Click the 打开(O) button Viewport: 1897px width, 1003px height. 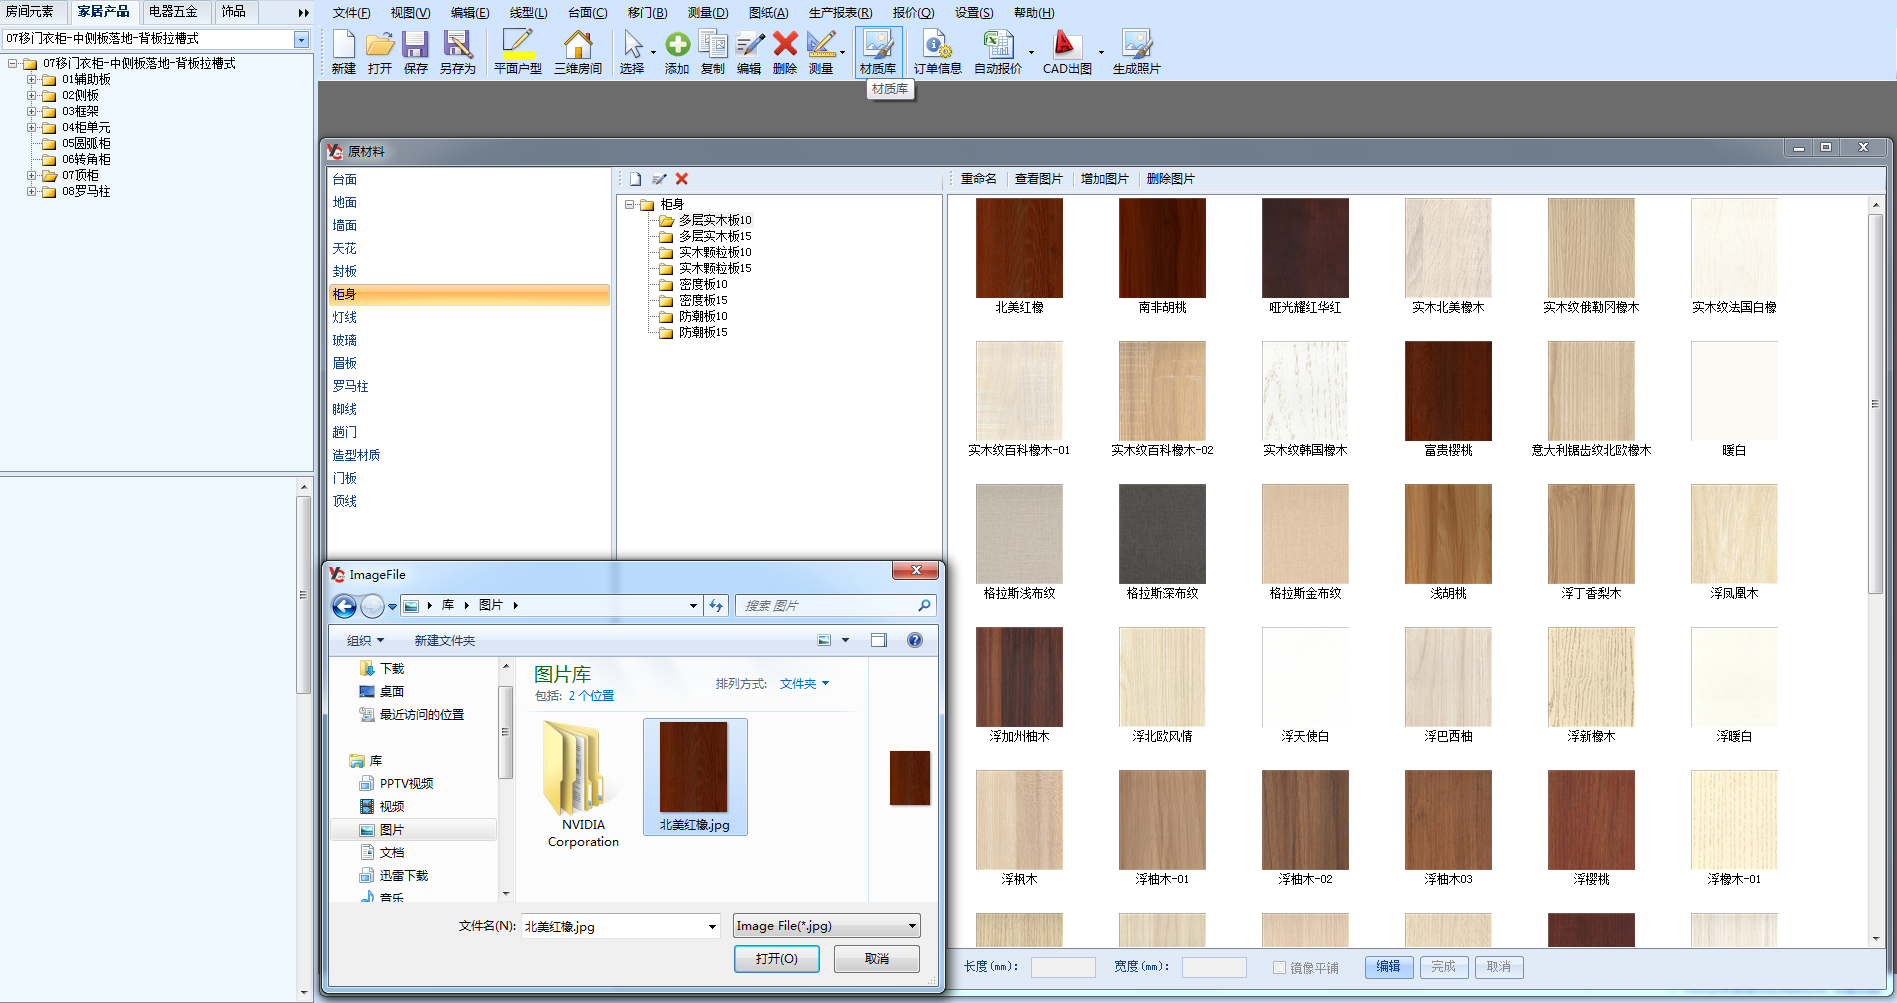[x=777, y=959]
